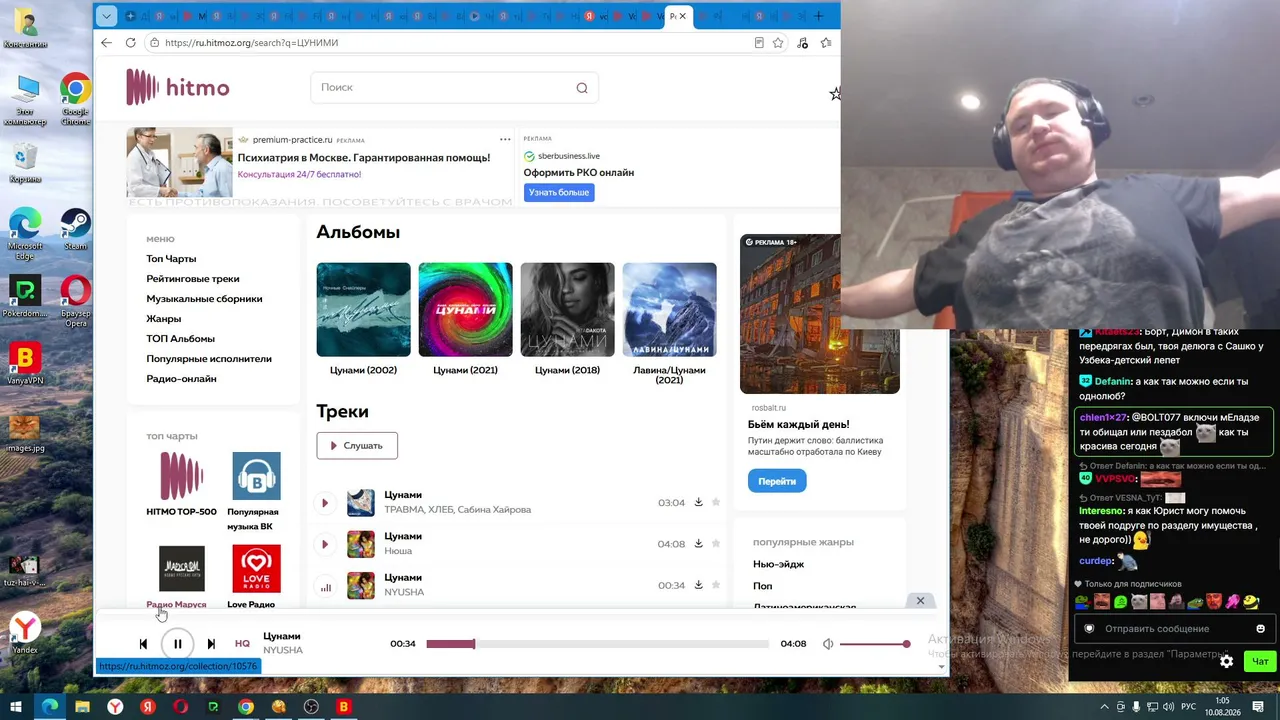The height and width of the screenshot is (720, 1280).
Task: Bookmark this page with the star icon
Action: tap(778, 43)
